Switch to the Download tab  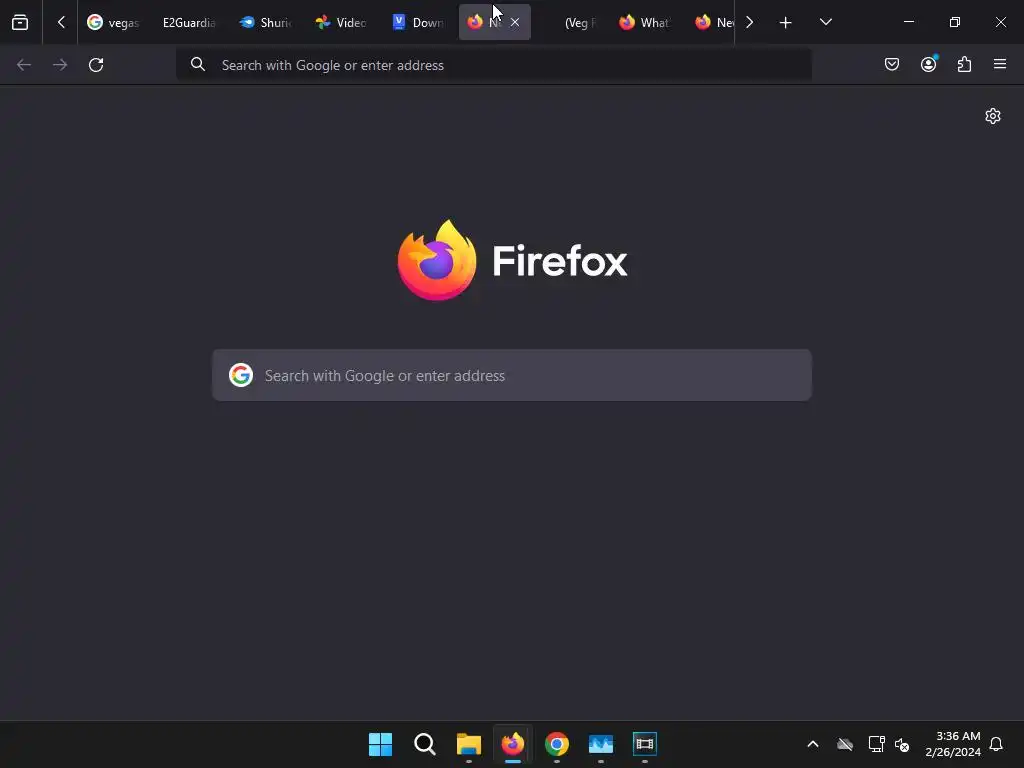tap(418, 23)
